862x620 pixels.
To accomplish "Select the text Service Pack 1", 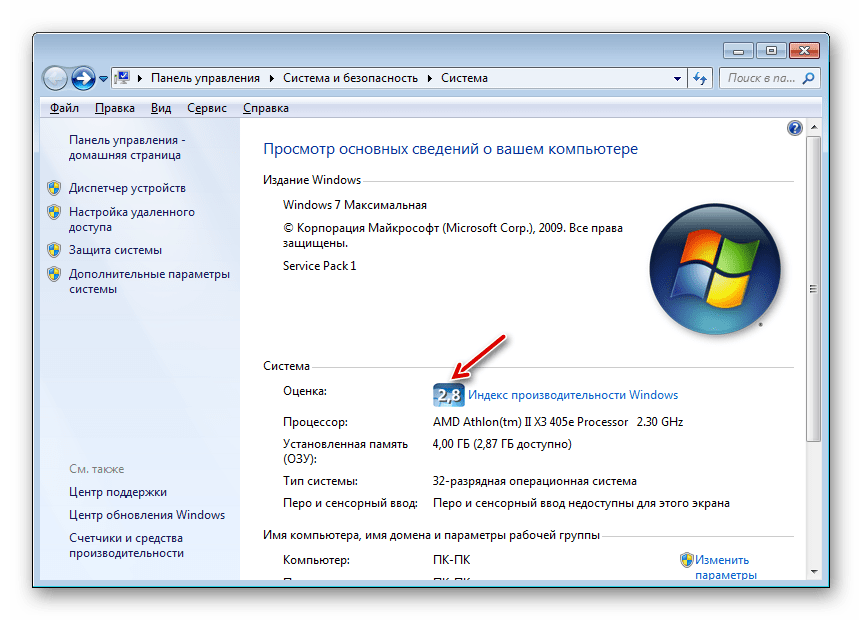I will [319, 266].
